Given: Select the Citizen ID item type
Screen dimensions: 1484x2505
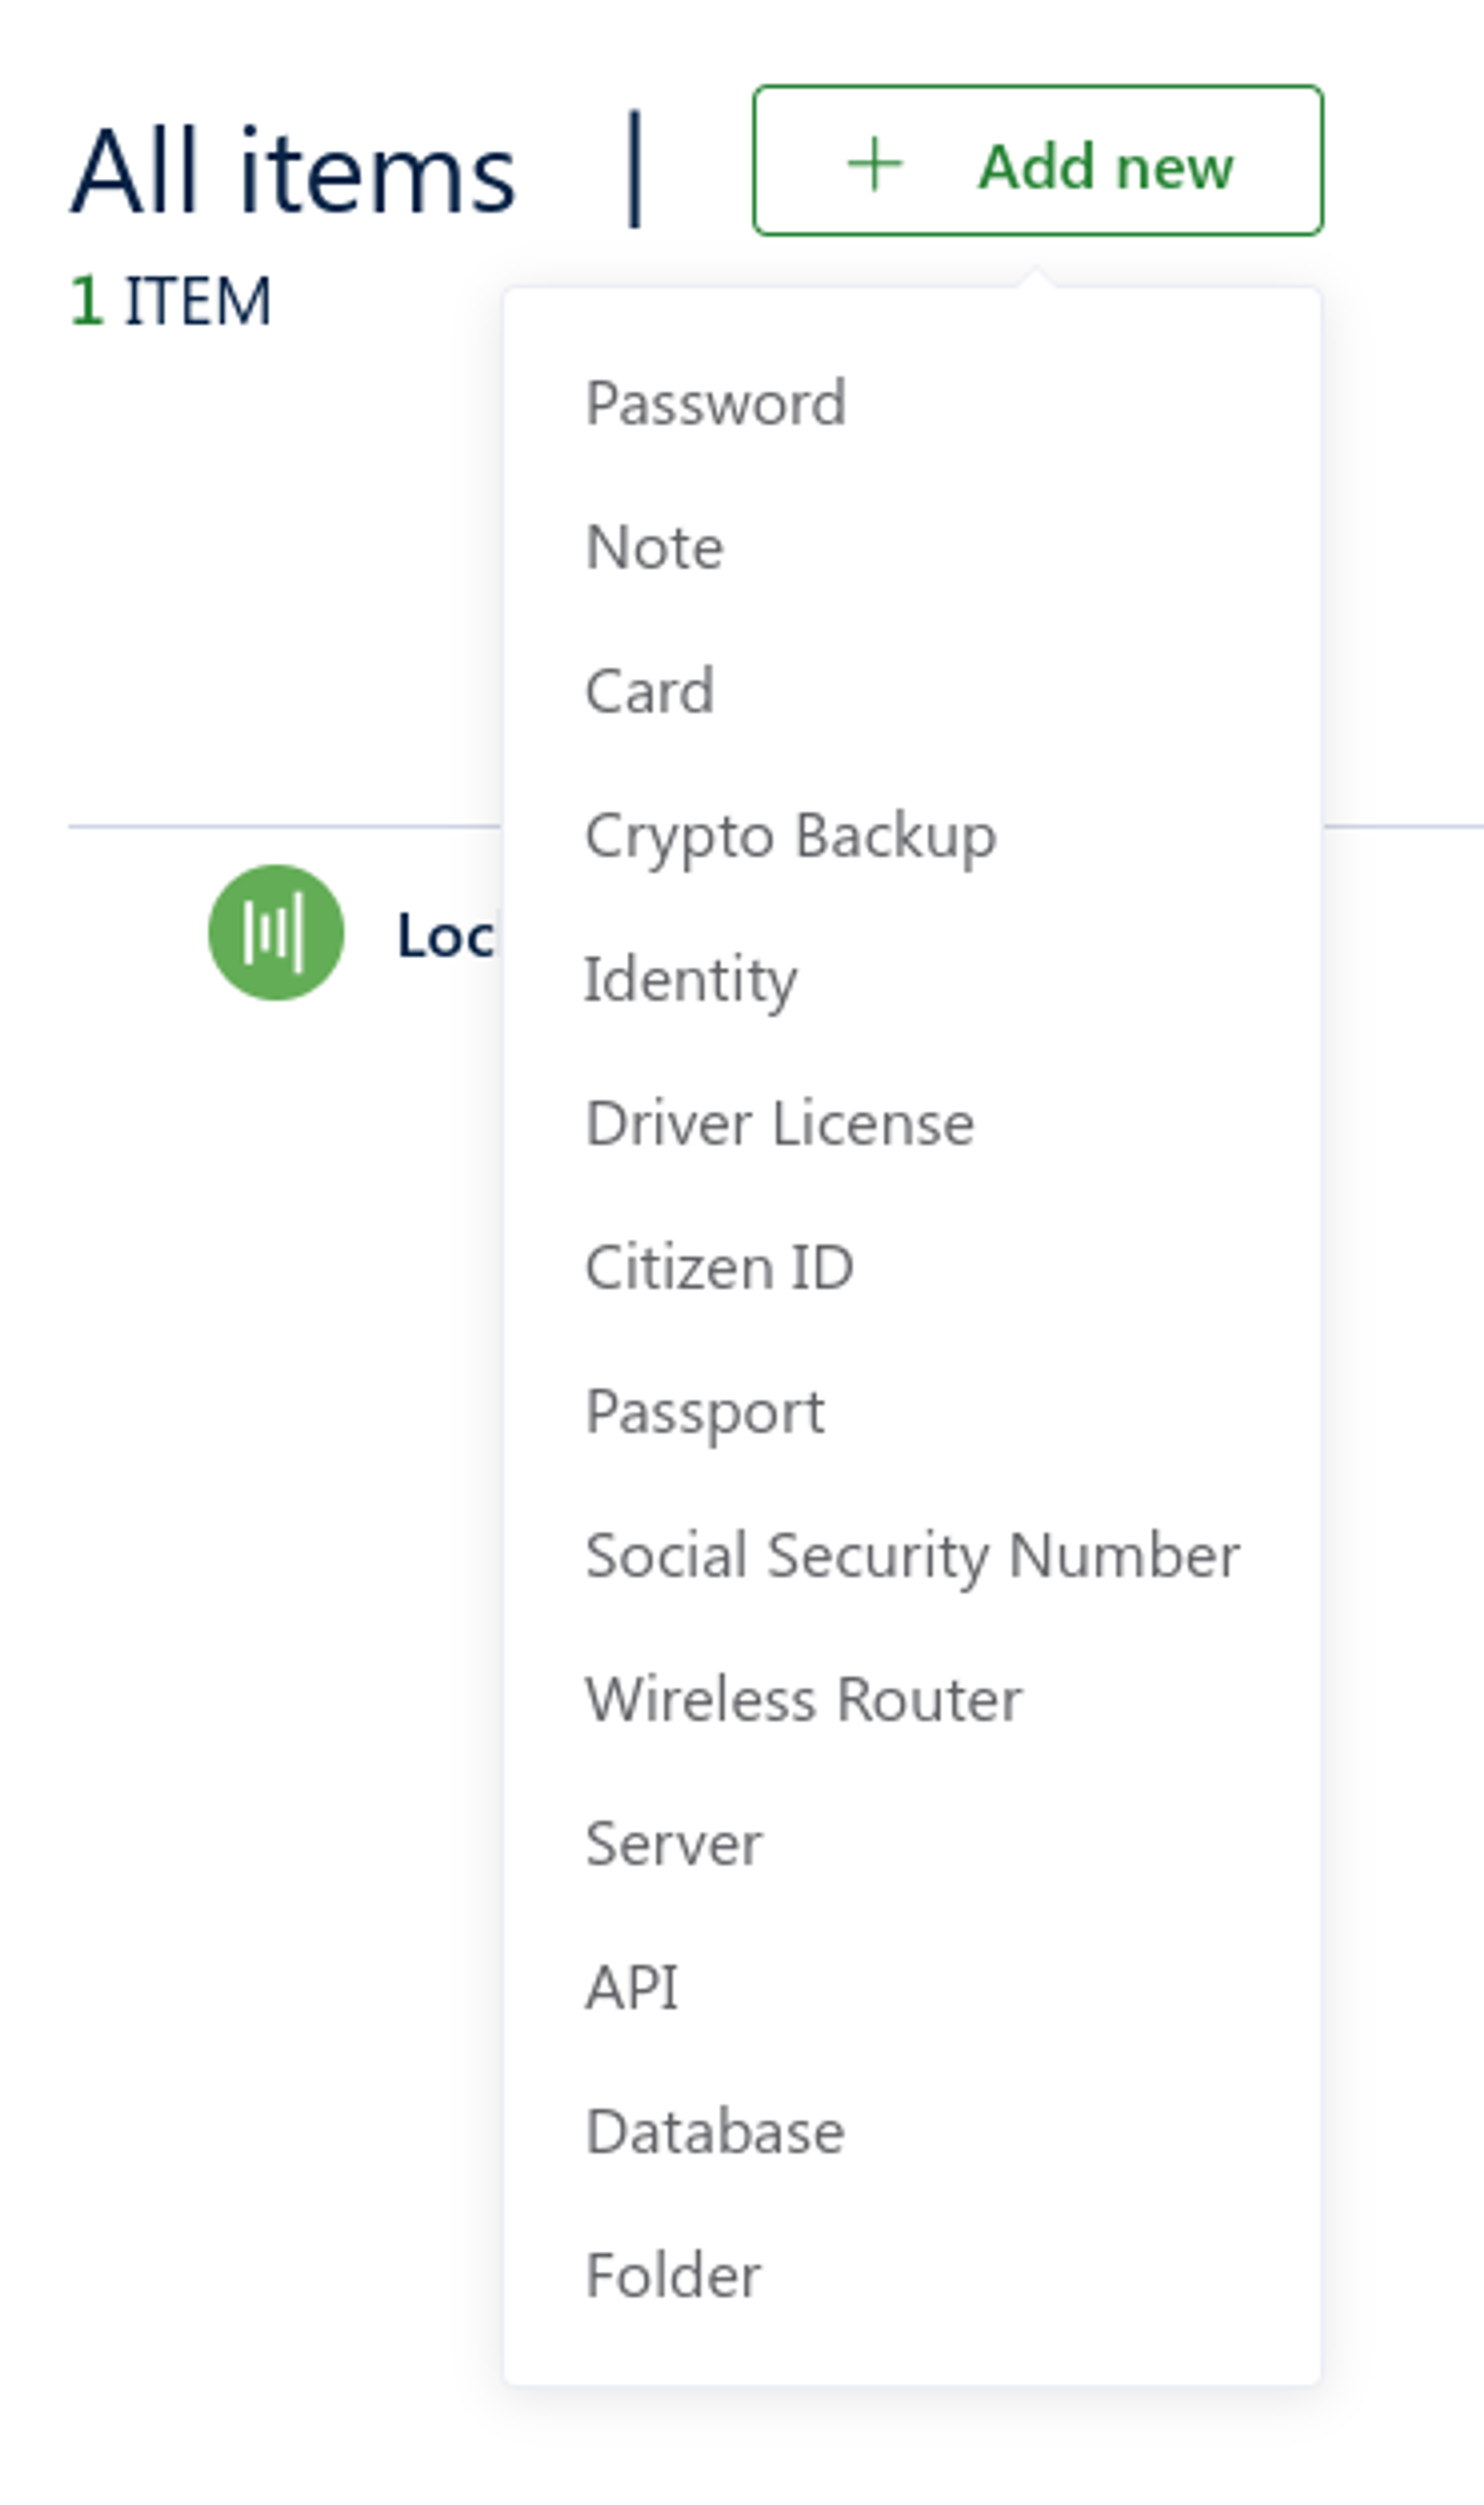Looking at the screenshot, I should pos(719,1265).
